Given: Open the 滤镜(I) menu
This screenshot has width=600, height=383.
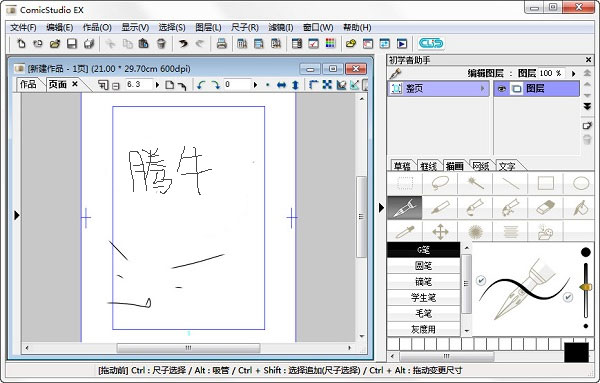Looking at the screenshot, I should (280, 28).
